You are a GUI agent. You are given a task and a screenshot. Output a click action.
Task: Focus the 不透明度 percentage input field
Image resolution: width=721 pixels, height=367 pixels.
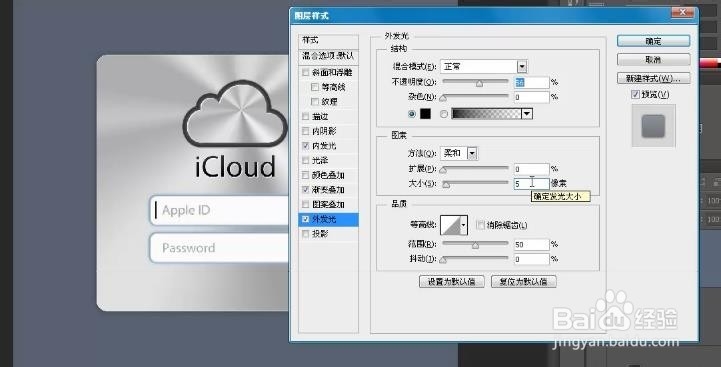point(532,82)
